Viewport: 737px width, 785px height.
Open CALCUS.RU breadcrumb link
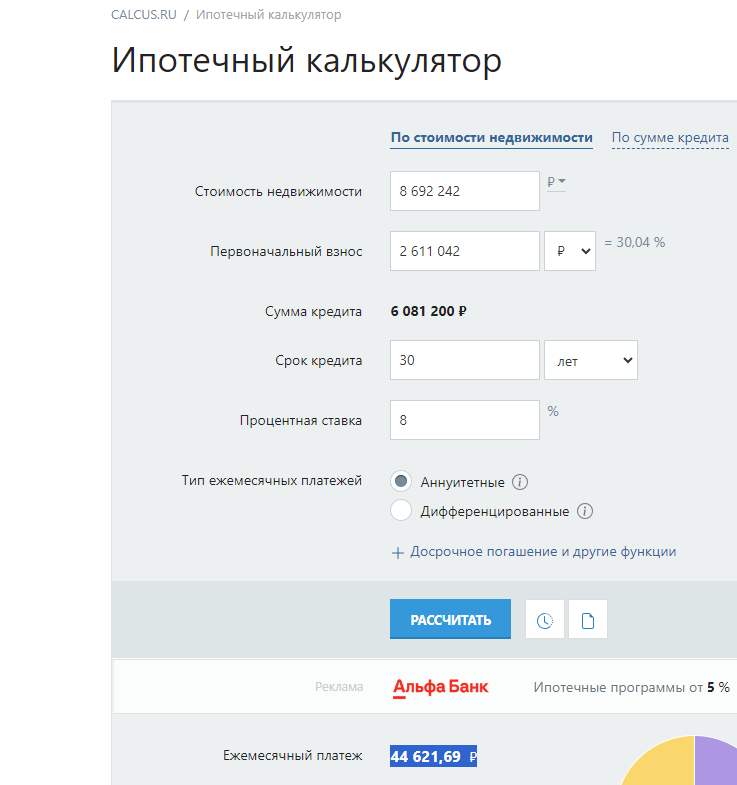(x=143, y=15)
